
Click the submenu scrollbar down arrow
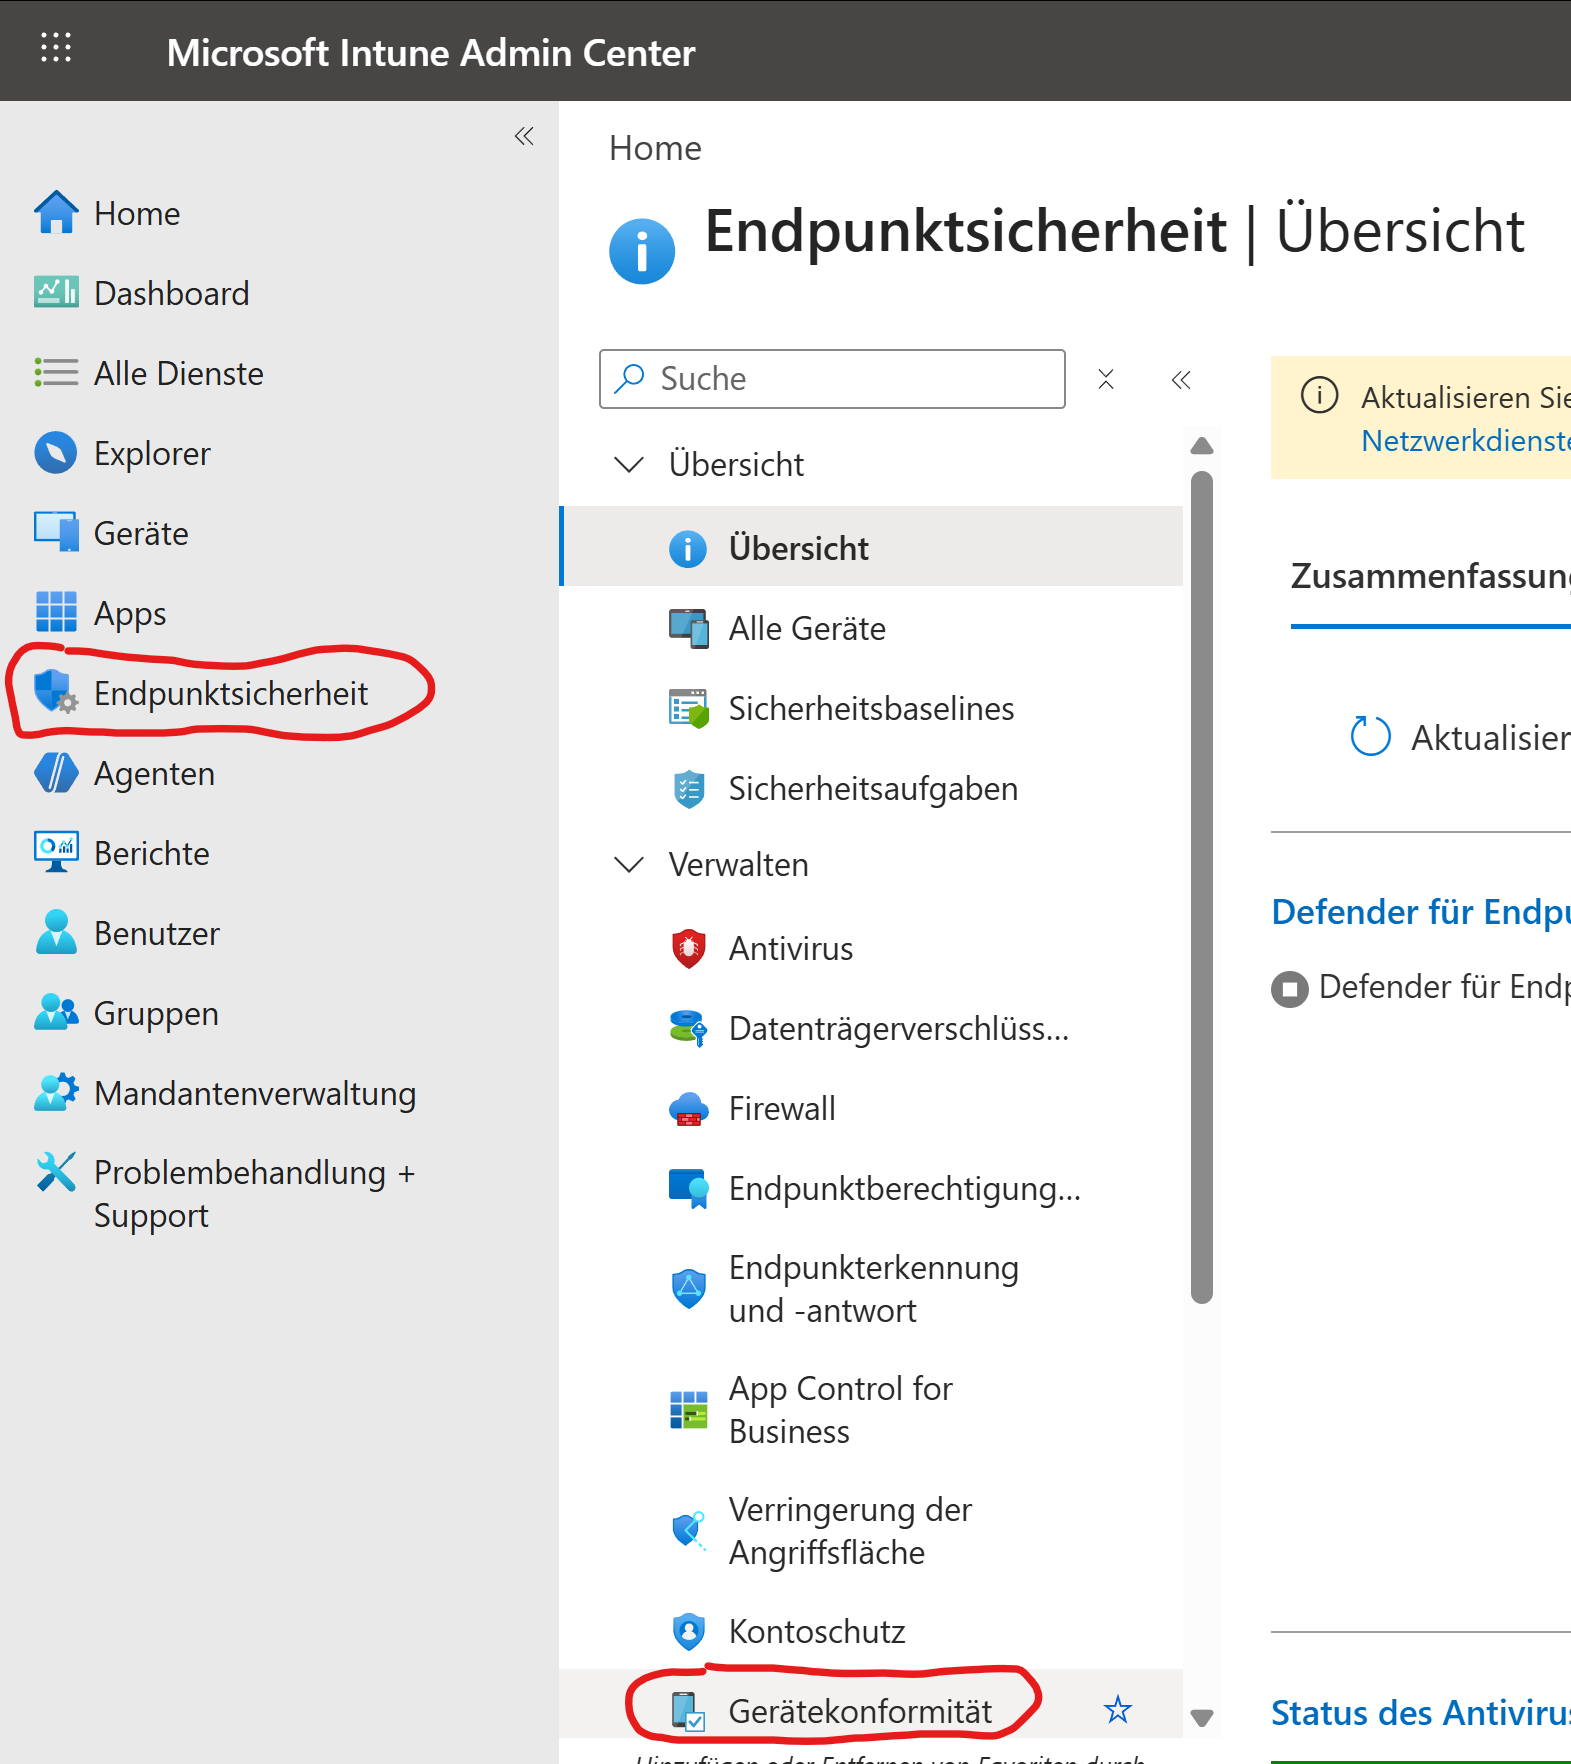(x=1202, y=1718)
